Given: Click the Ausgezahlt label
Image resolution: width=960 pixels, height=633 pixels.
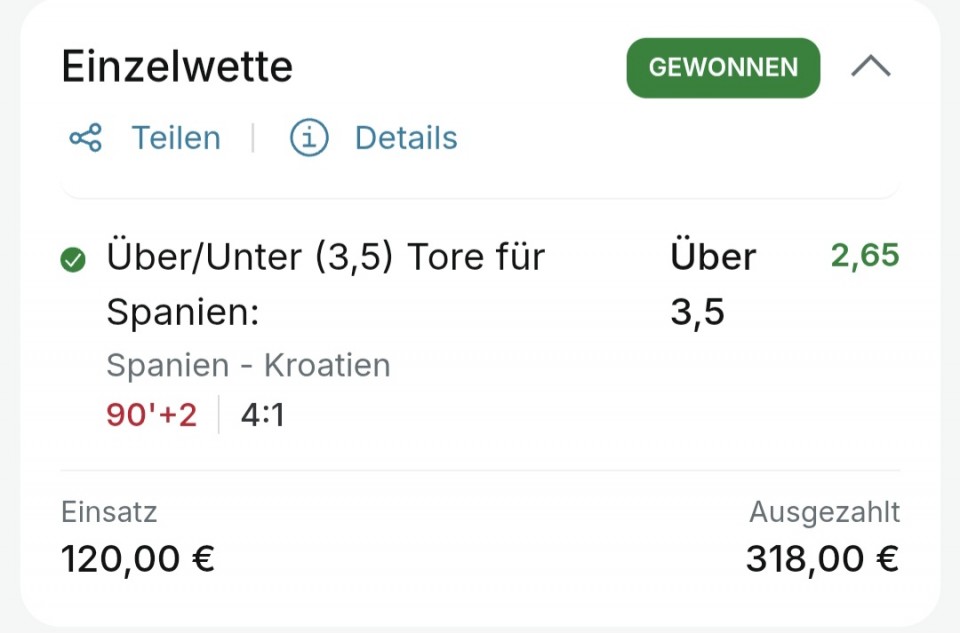Looking at the screenshot, I should [x=824, y=512].
